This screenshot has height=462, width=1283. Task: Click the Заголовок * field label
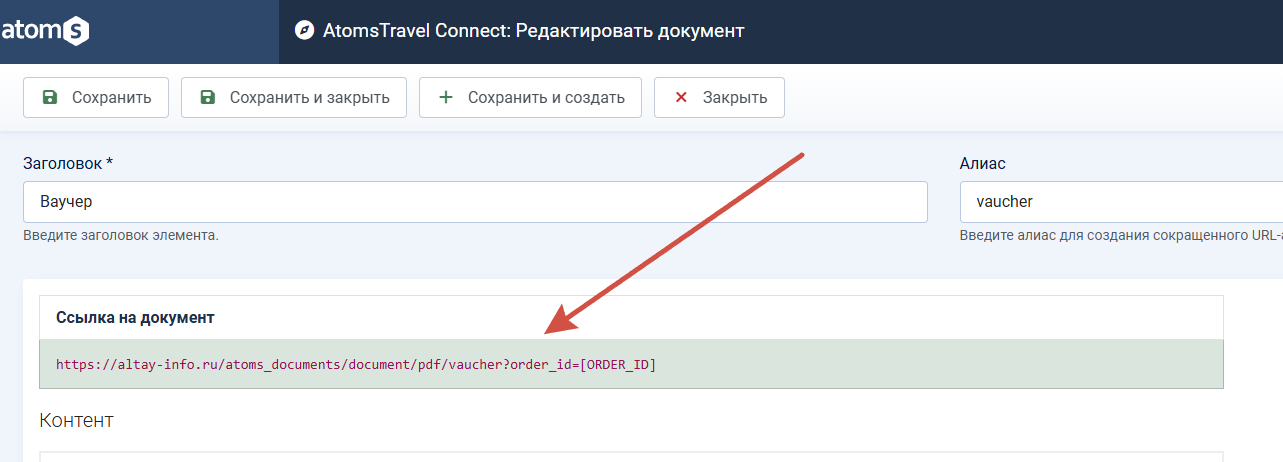point(68,163)
